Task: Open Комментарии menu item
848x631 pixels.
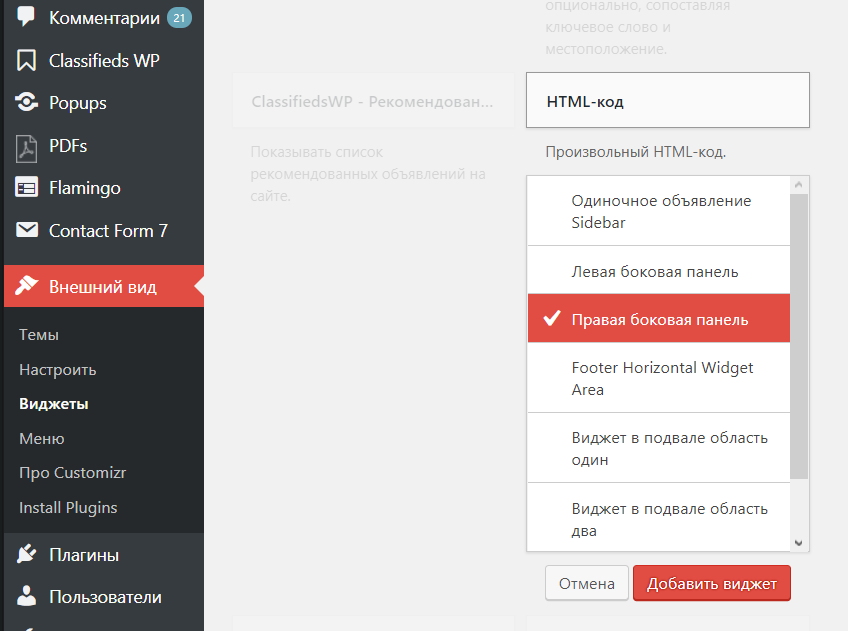Action: coord(104,18)
